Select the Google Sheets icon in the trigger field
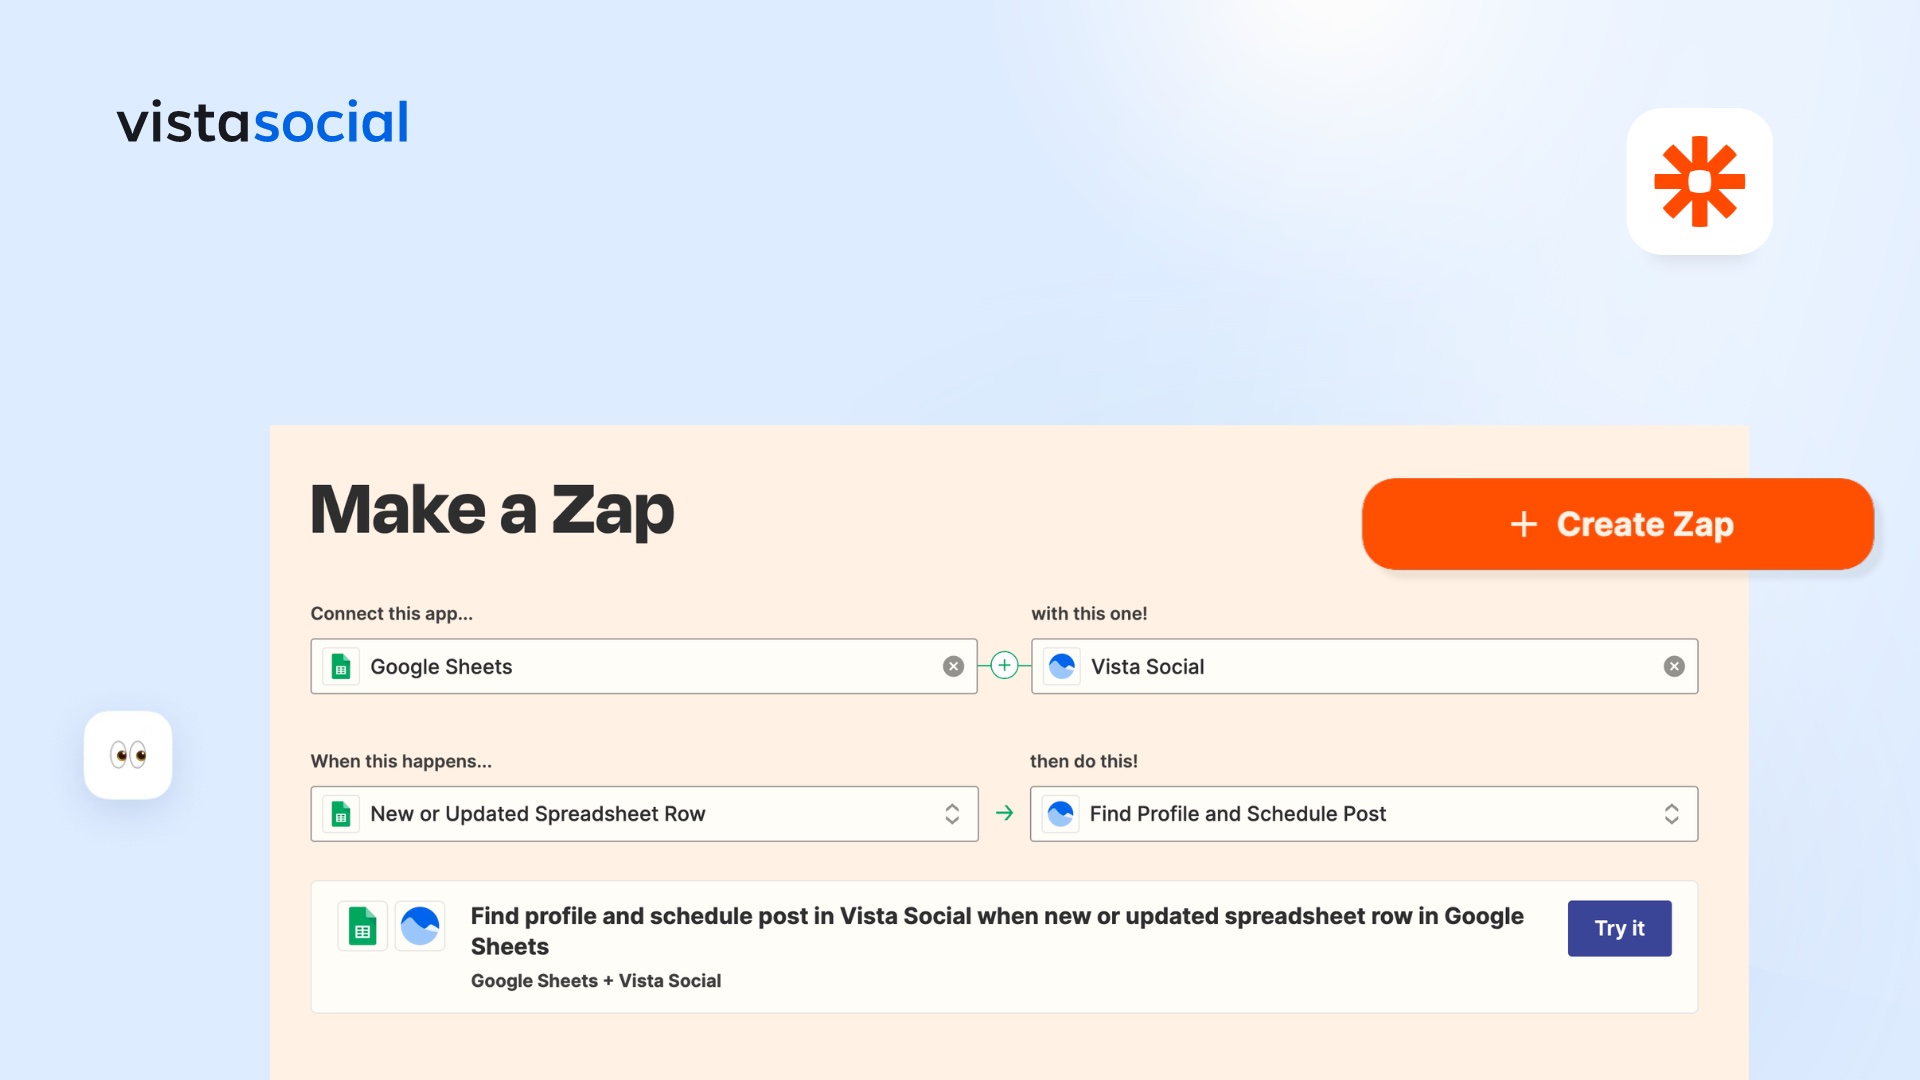The height and width of the screenshot is (1080, 1920). point(341,666)
